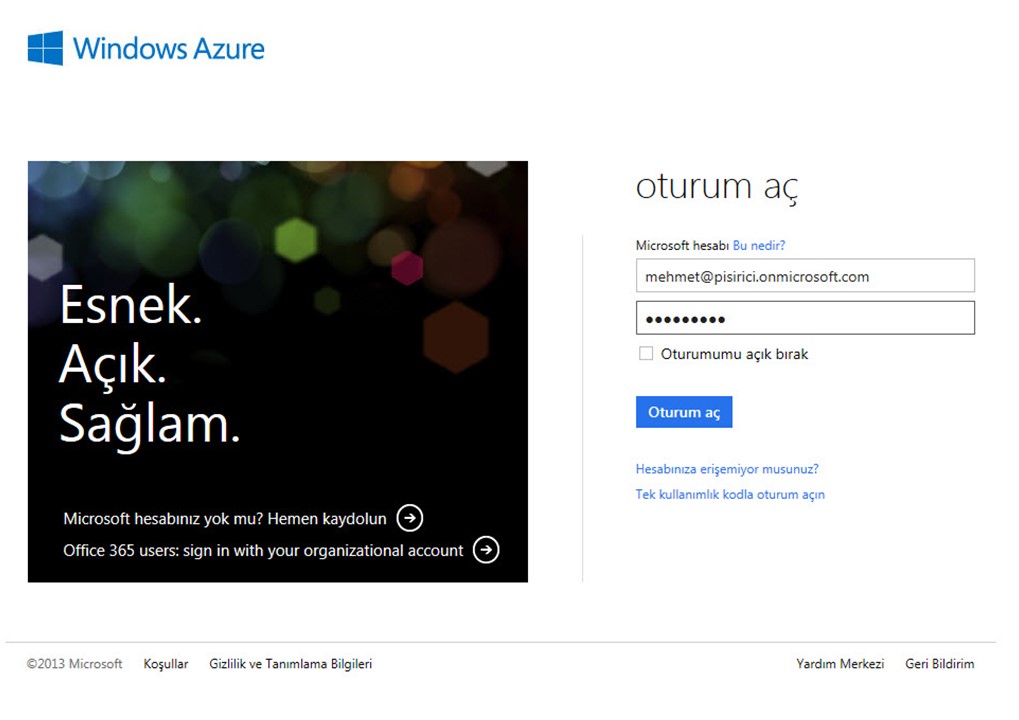Viewport: 1019px width, 720px height.
Task: Click arrow icon beside Hemen kaydolun
Action: (410, 518)
